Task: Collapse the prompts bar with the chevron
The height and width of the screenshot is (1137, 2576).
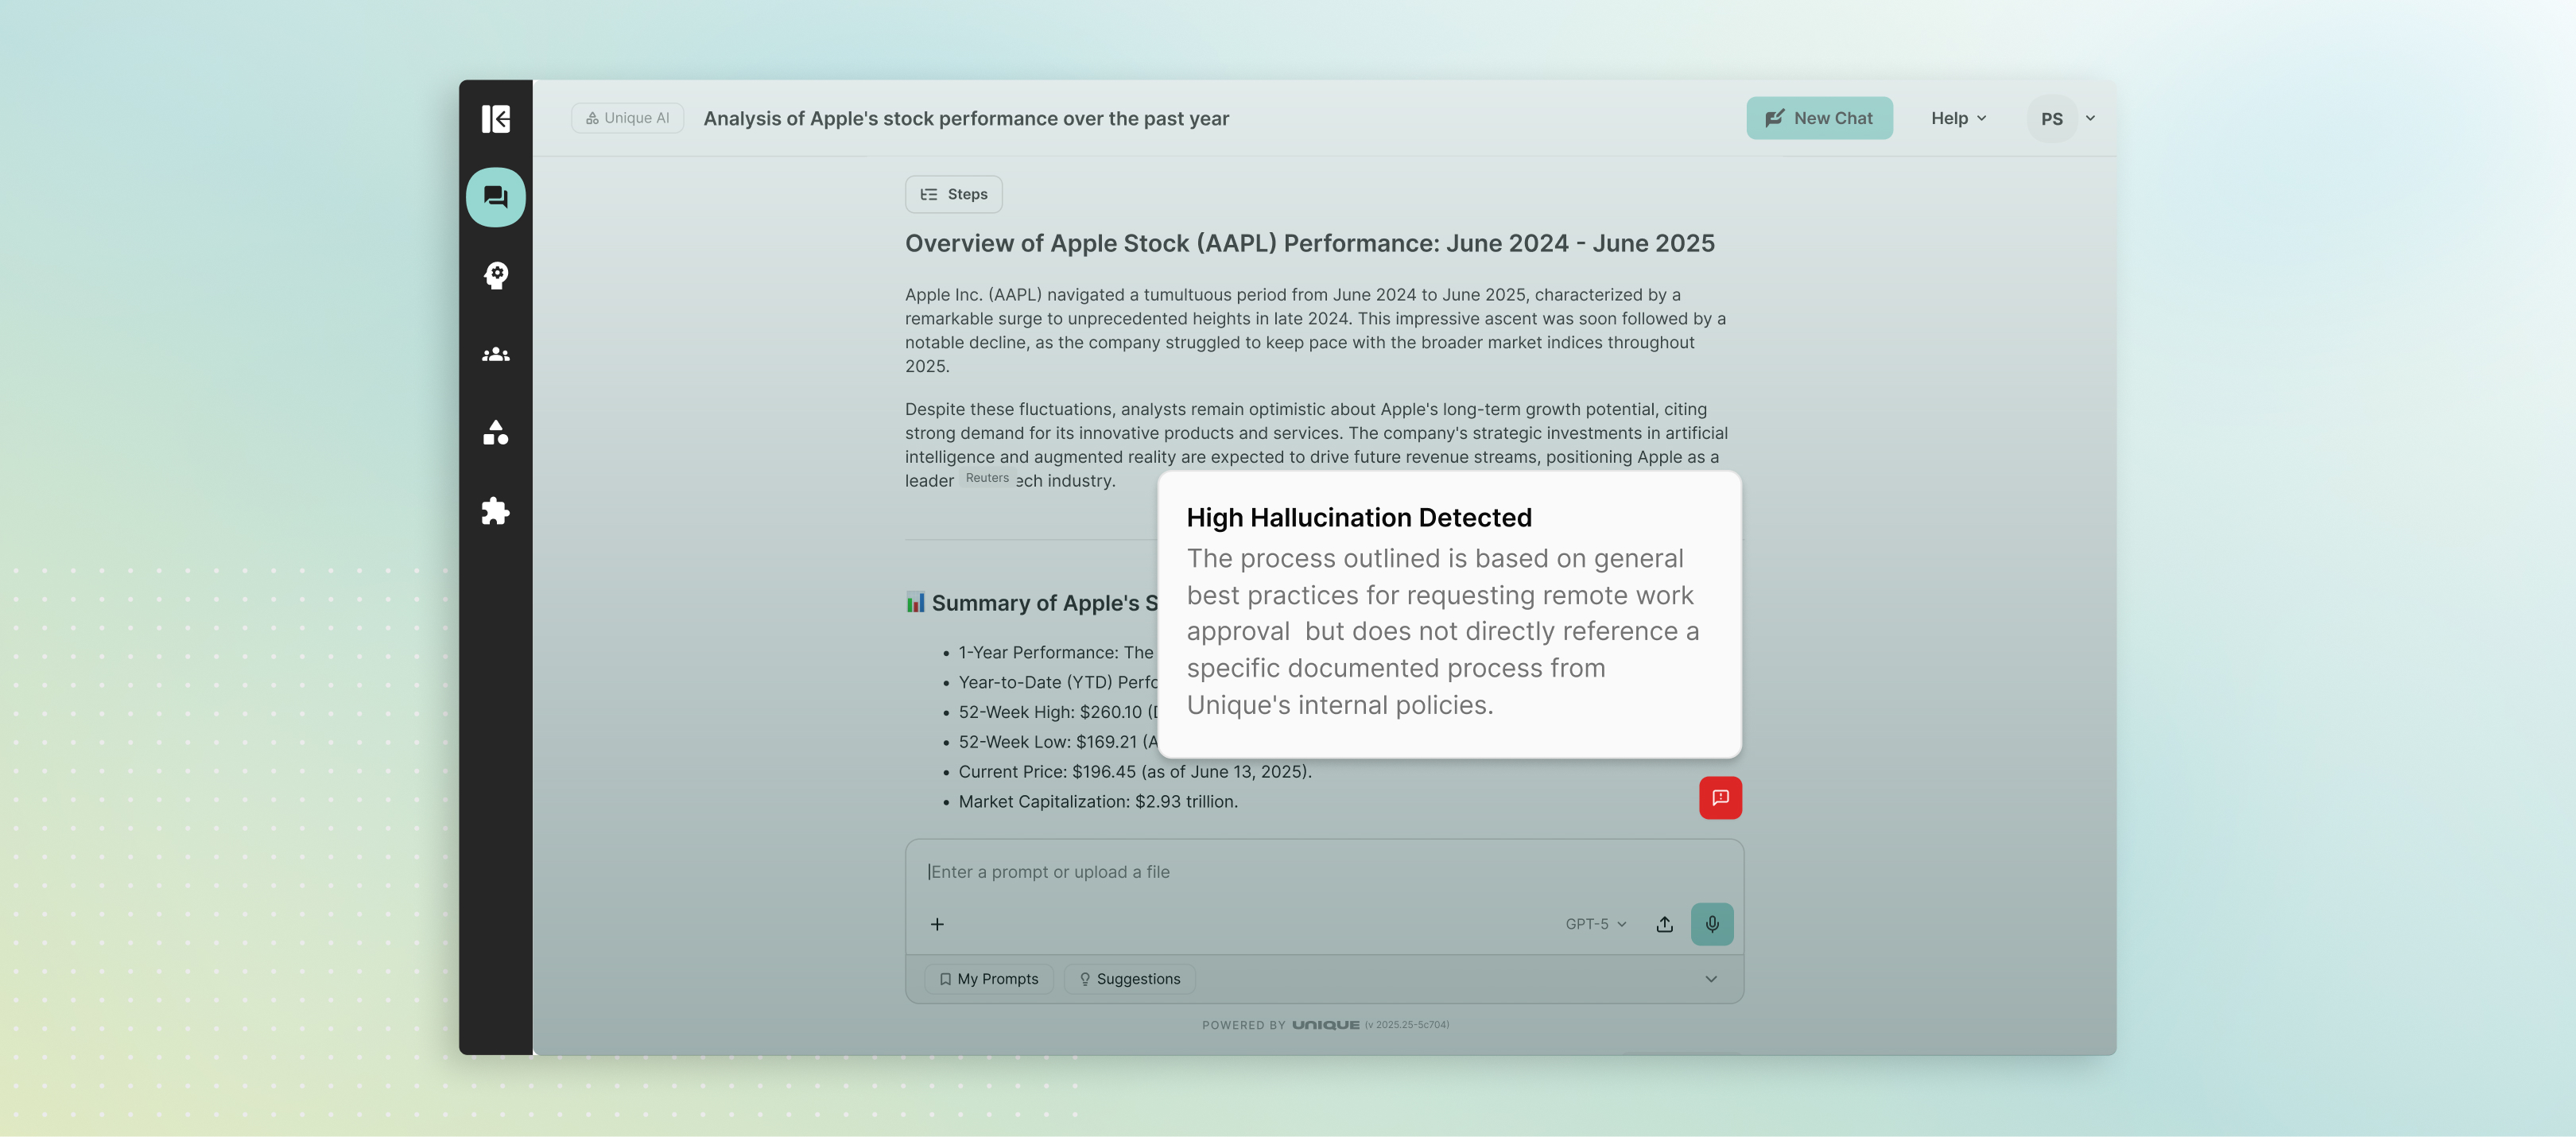Action: (x=1710, y=979)
